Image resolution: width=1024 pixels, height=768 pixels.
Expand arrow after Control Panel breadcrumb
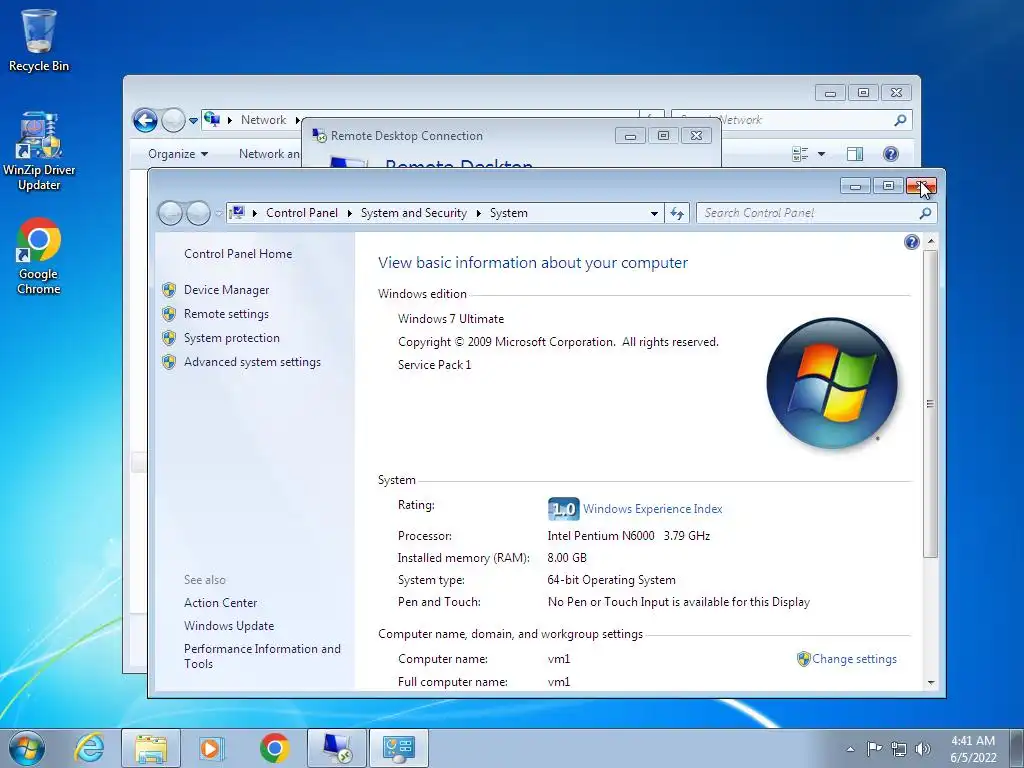349,214
